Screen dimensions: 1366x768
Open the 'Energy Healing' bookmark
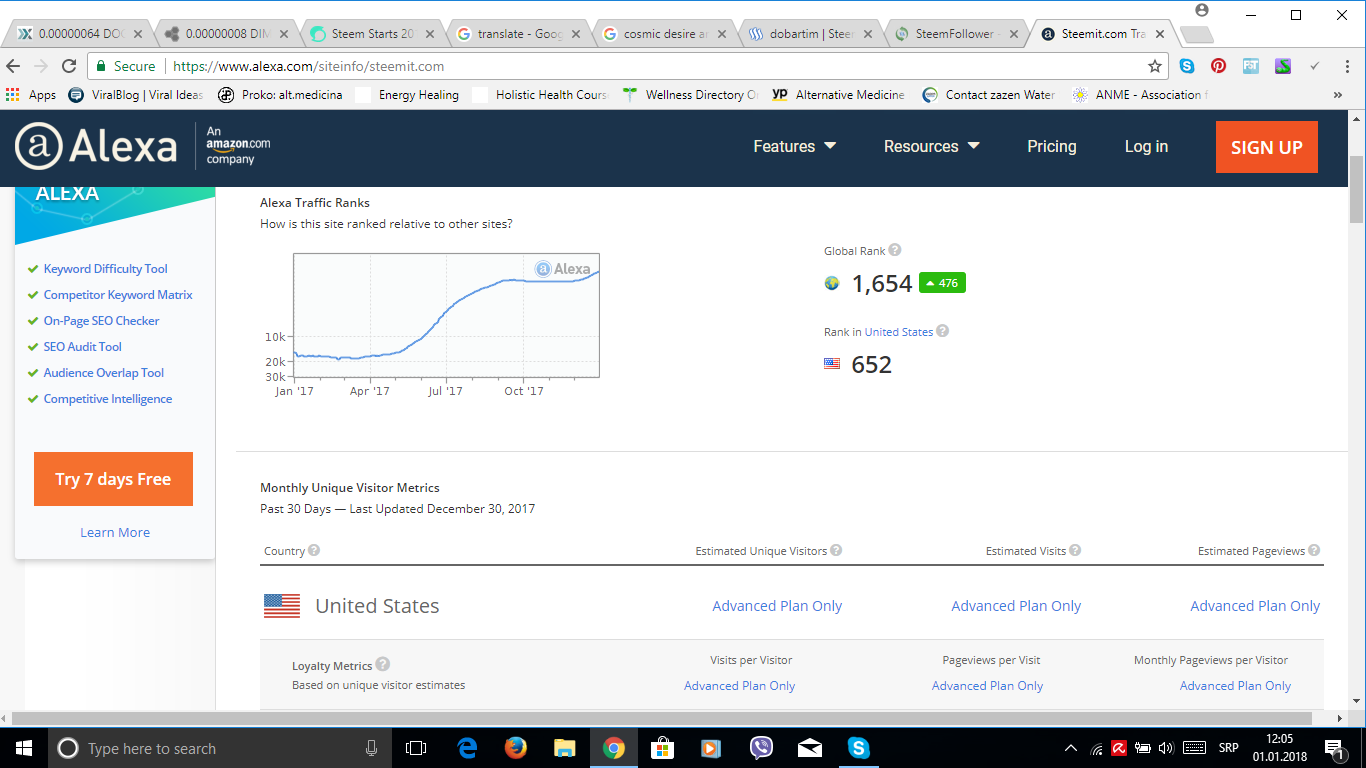(408, 95)
